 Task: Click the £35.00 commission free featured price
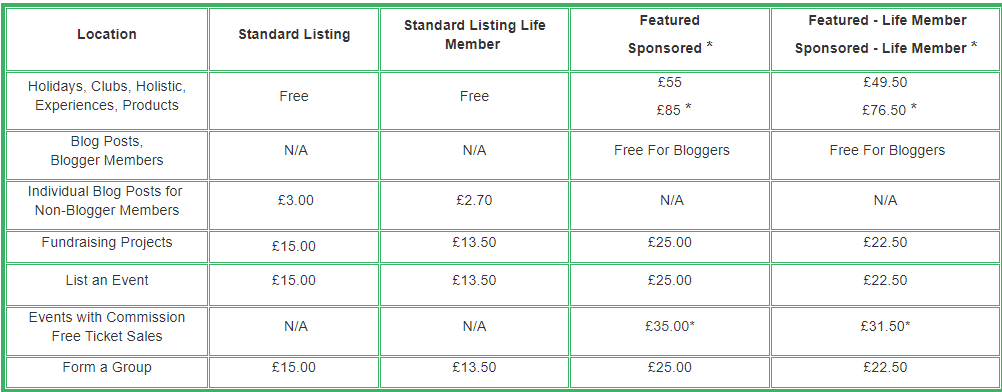click(670, 326)
